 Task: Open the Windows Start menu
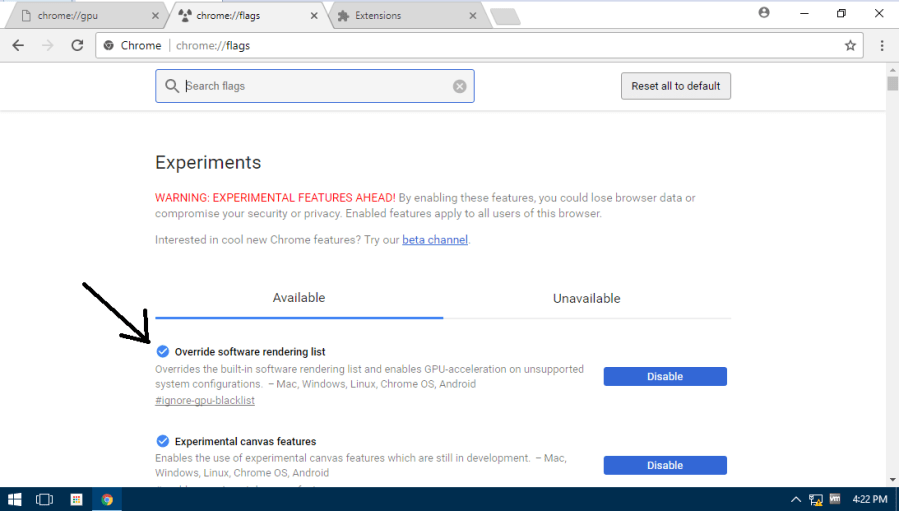point(15,499)
